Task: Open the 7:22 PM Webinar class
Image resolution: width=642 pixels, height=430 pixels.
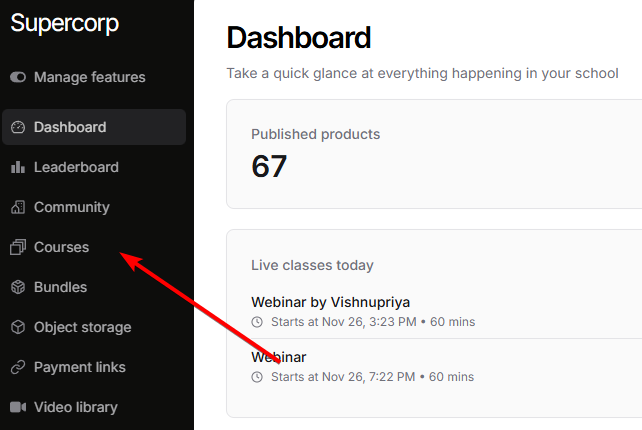Action: click(279, 357)
